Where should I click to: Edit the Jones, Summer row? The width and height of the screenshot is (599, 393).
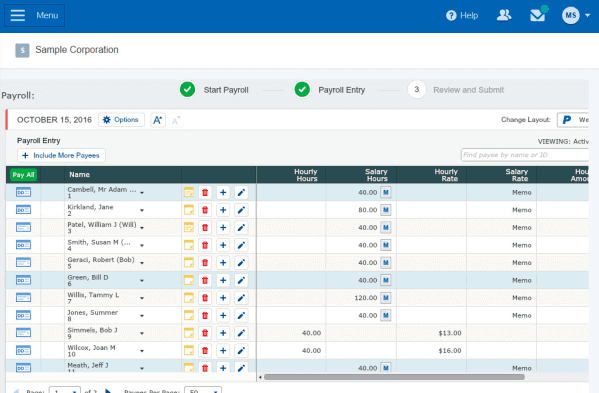[241, 315]
